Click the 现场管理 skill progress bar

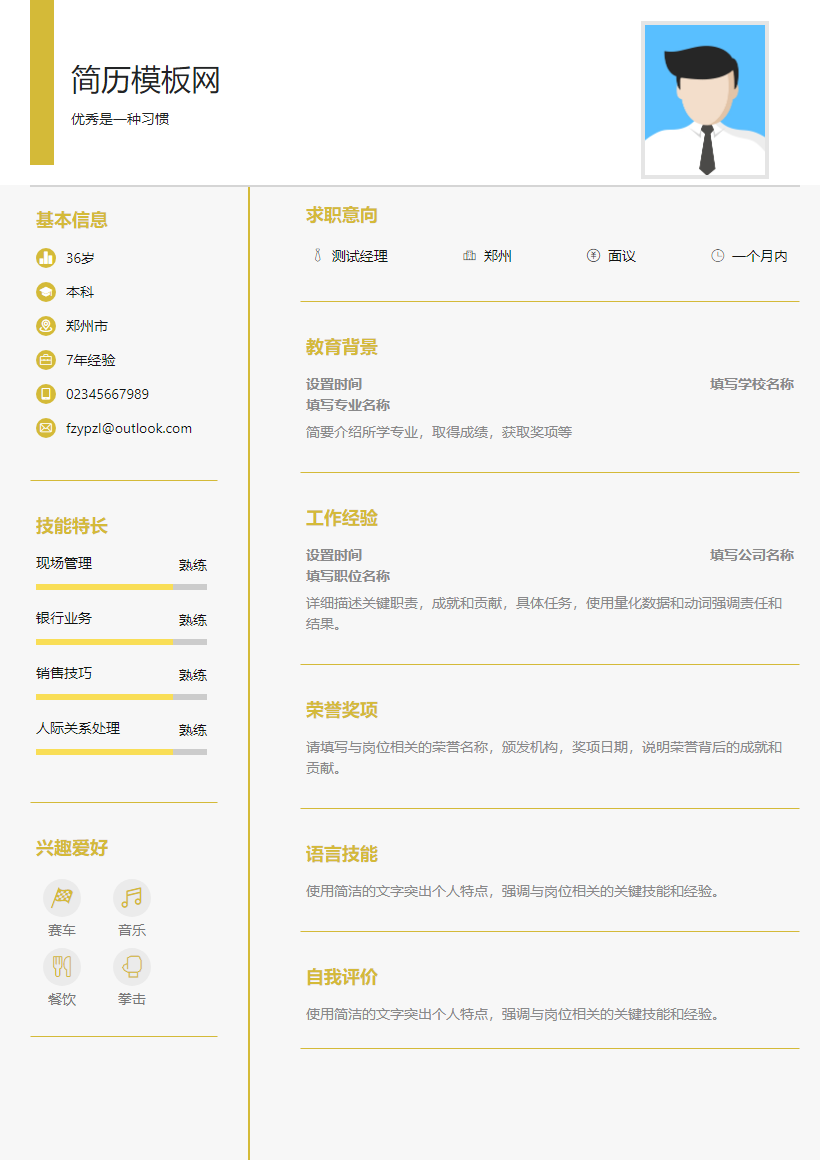point(120,584)
